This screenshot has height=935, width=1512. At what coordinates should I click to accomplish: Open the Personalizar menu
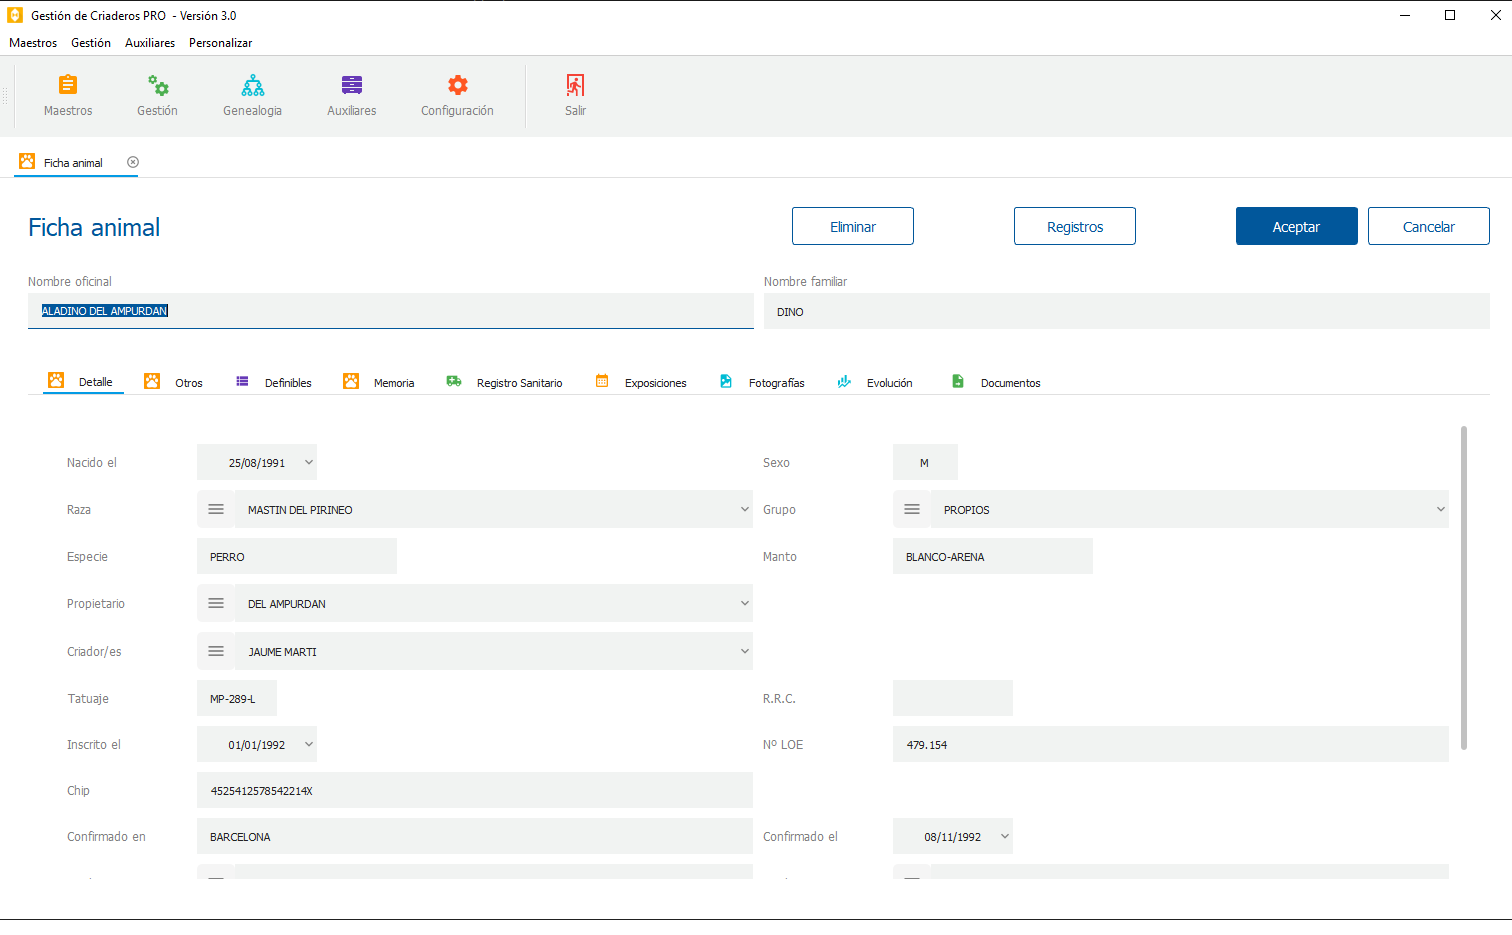pyautogui.click(x=220, y=43)
